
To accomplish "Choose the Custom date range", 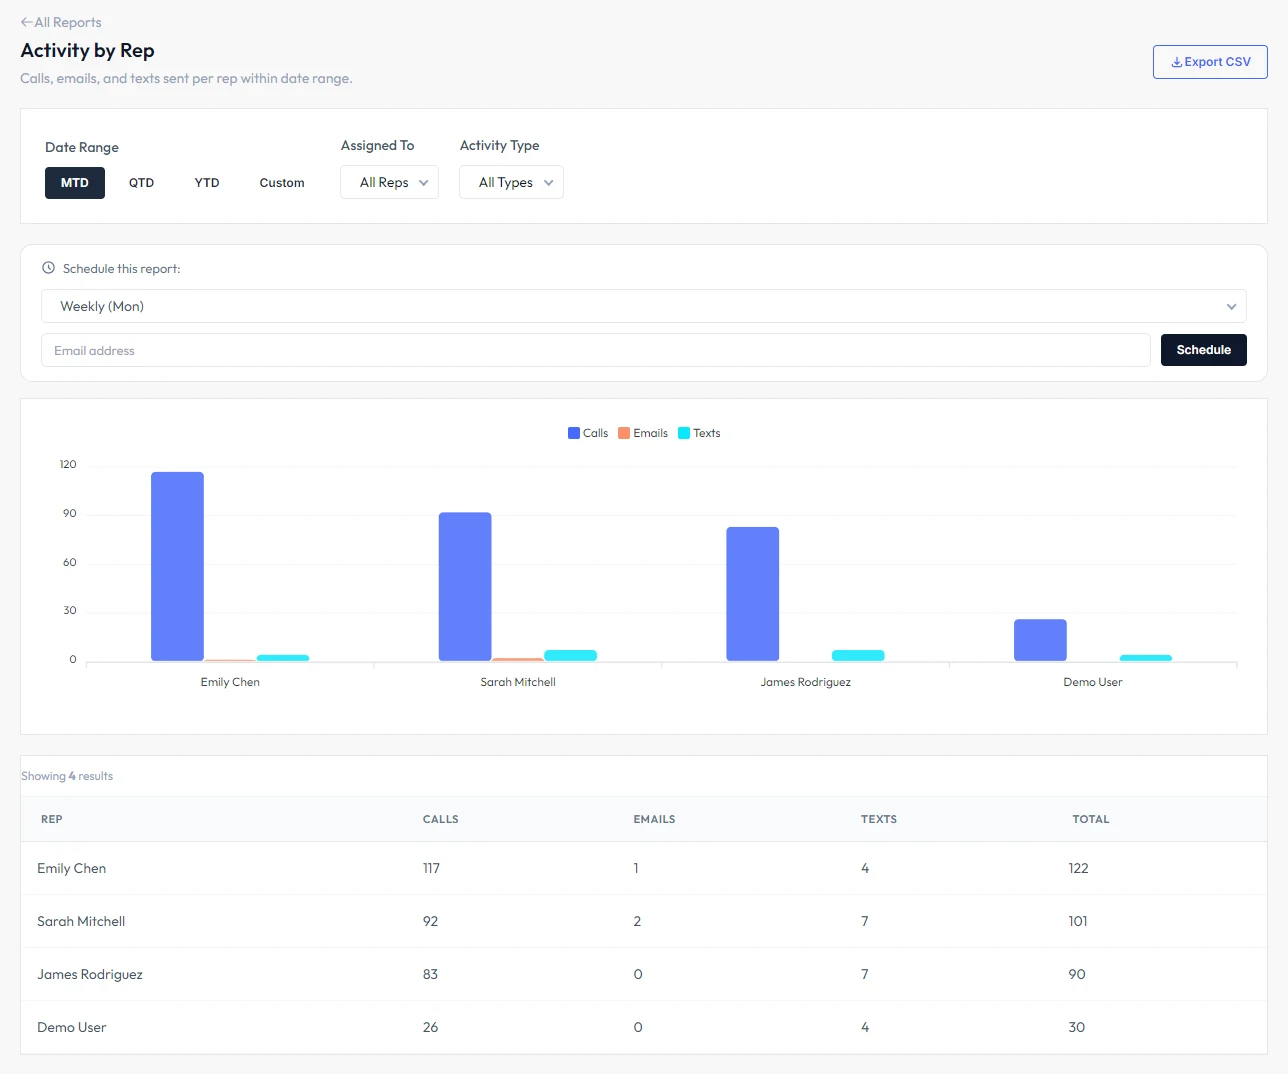I will click(x=282, y=183).
